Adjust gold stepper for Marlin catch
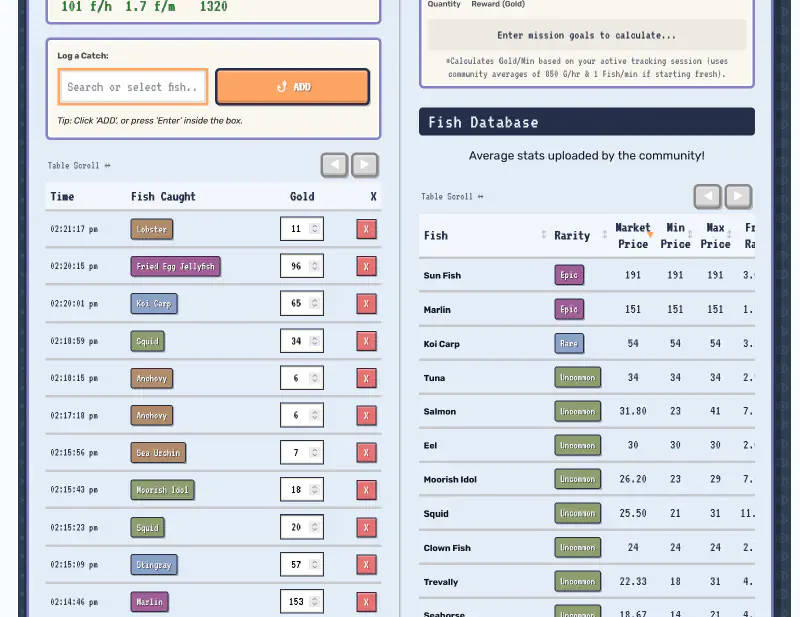800x617 pixels. pos(315,602)
